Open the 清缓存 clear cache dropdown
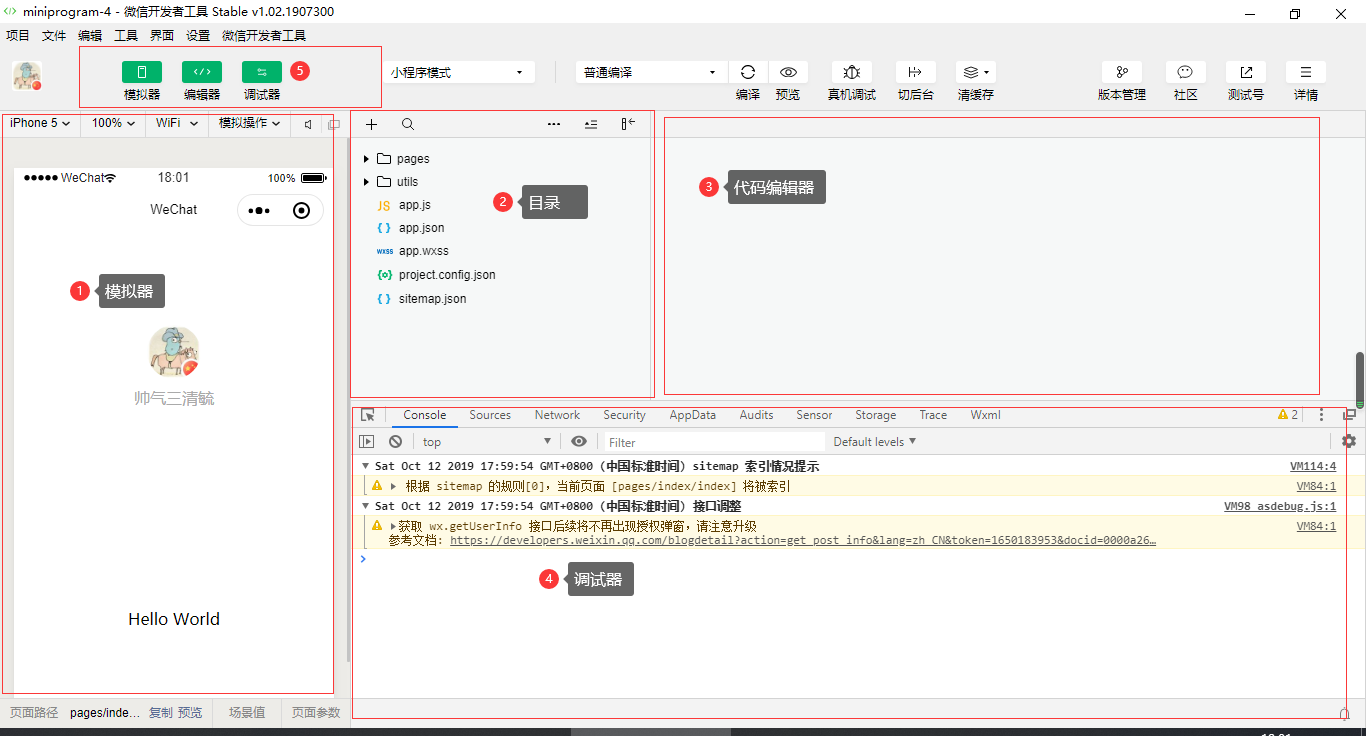1366x736 pixels. tap(976, 72)
